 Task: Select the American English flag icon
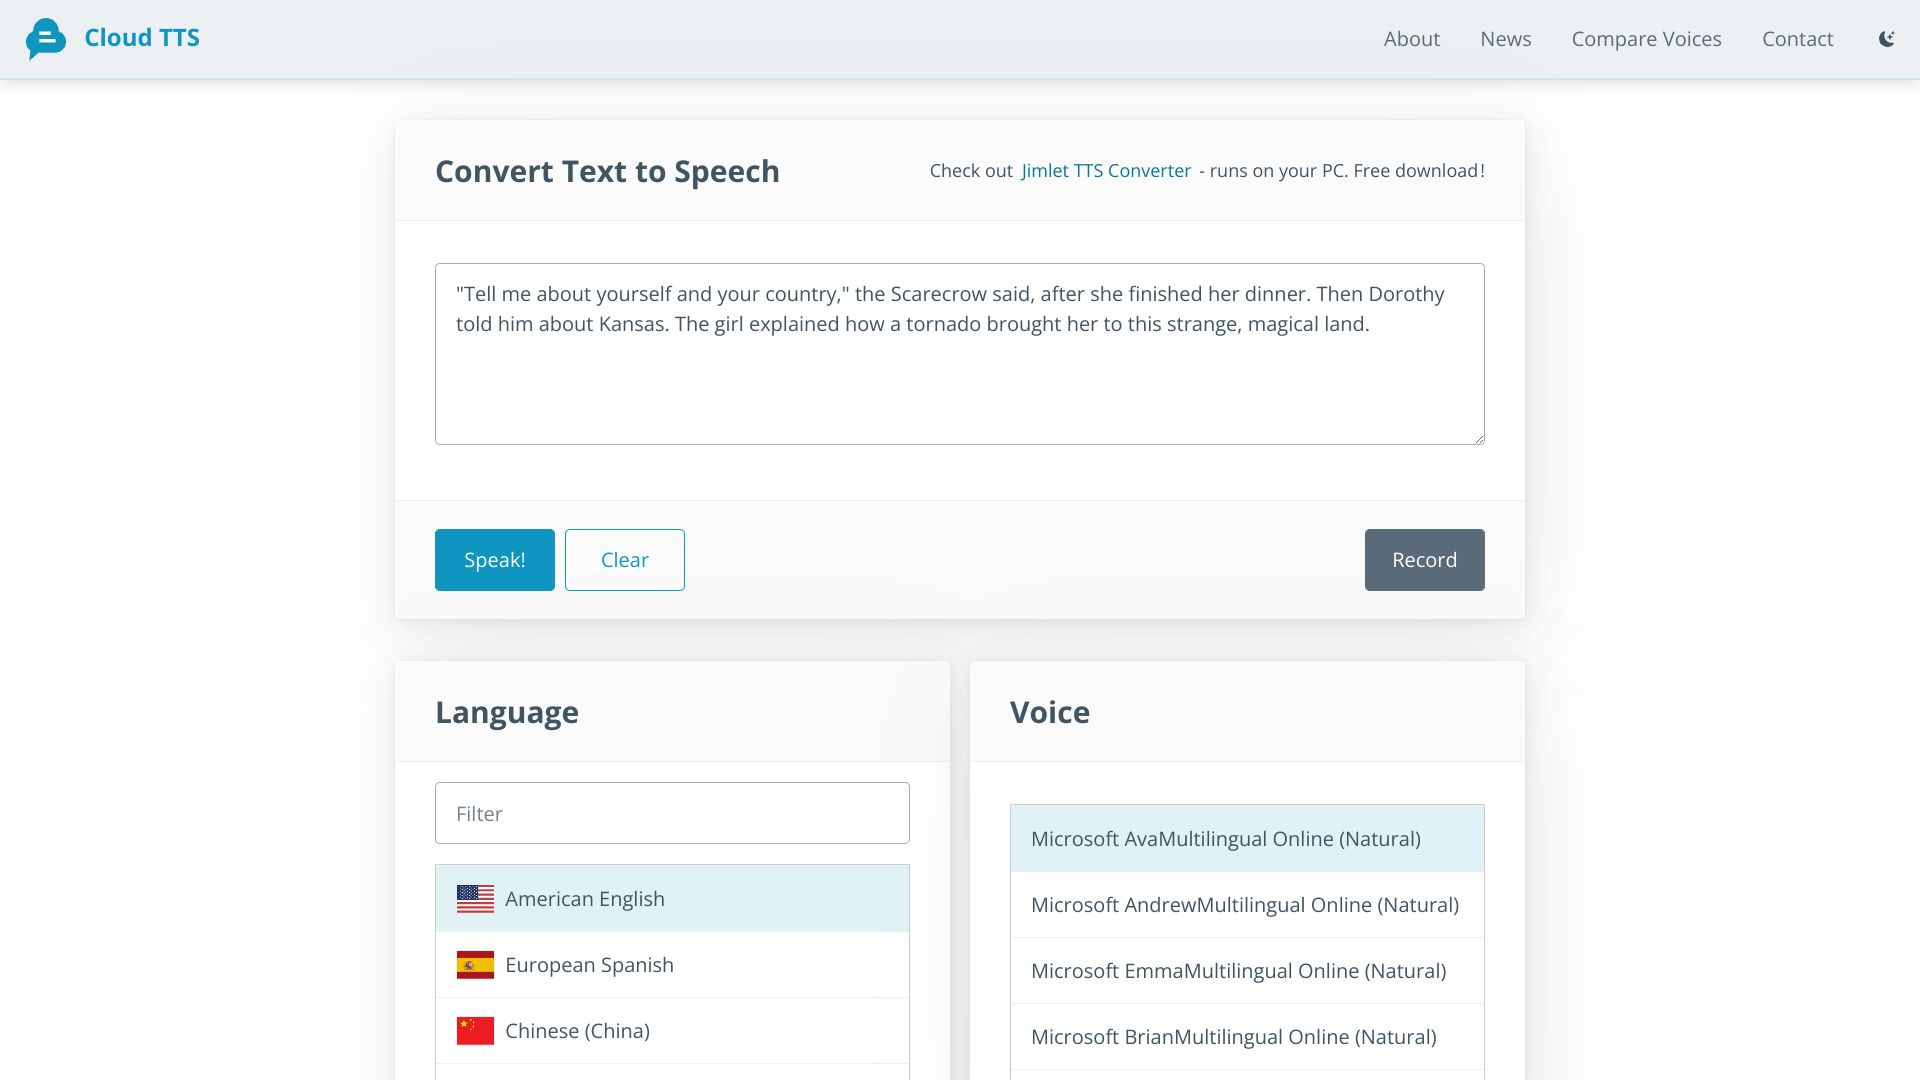[x=475, y=899]
